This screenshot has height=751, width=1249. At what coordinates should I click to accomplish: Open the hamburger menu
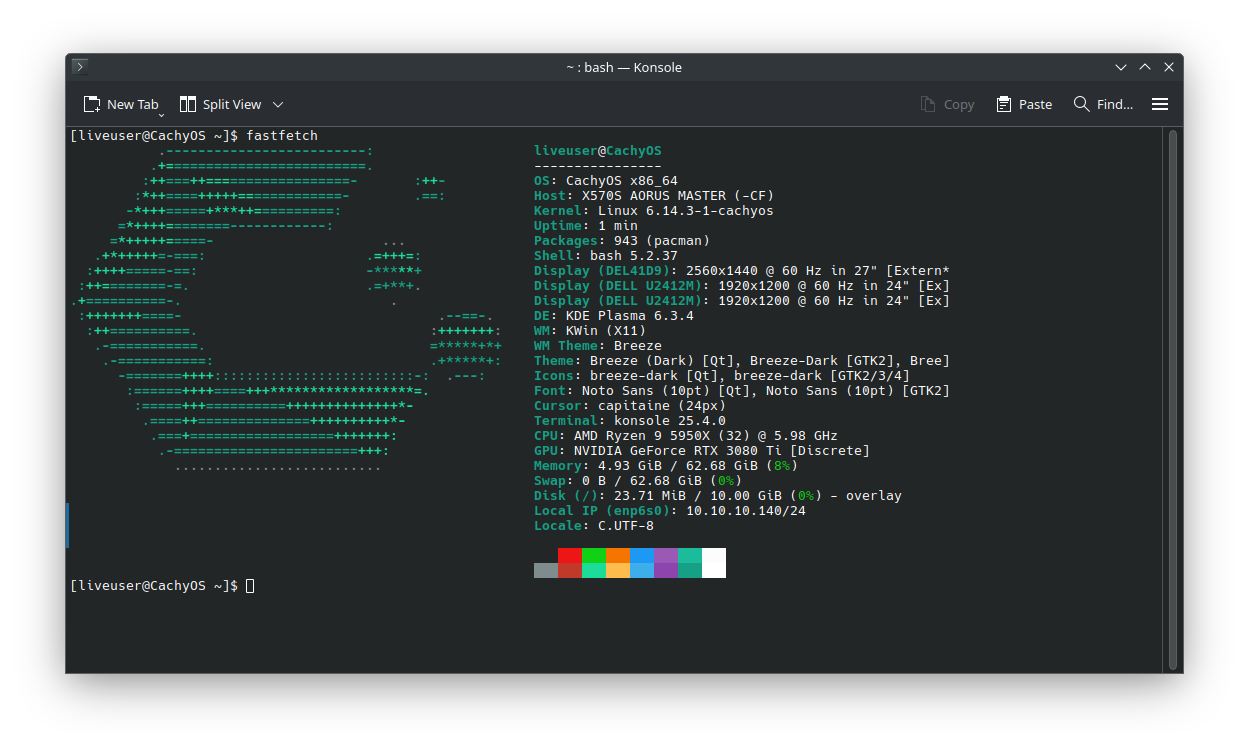[x=1160, y=104]
